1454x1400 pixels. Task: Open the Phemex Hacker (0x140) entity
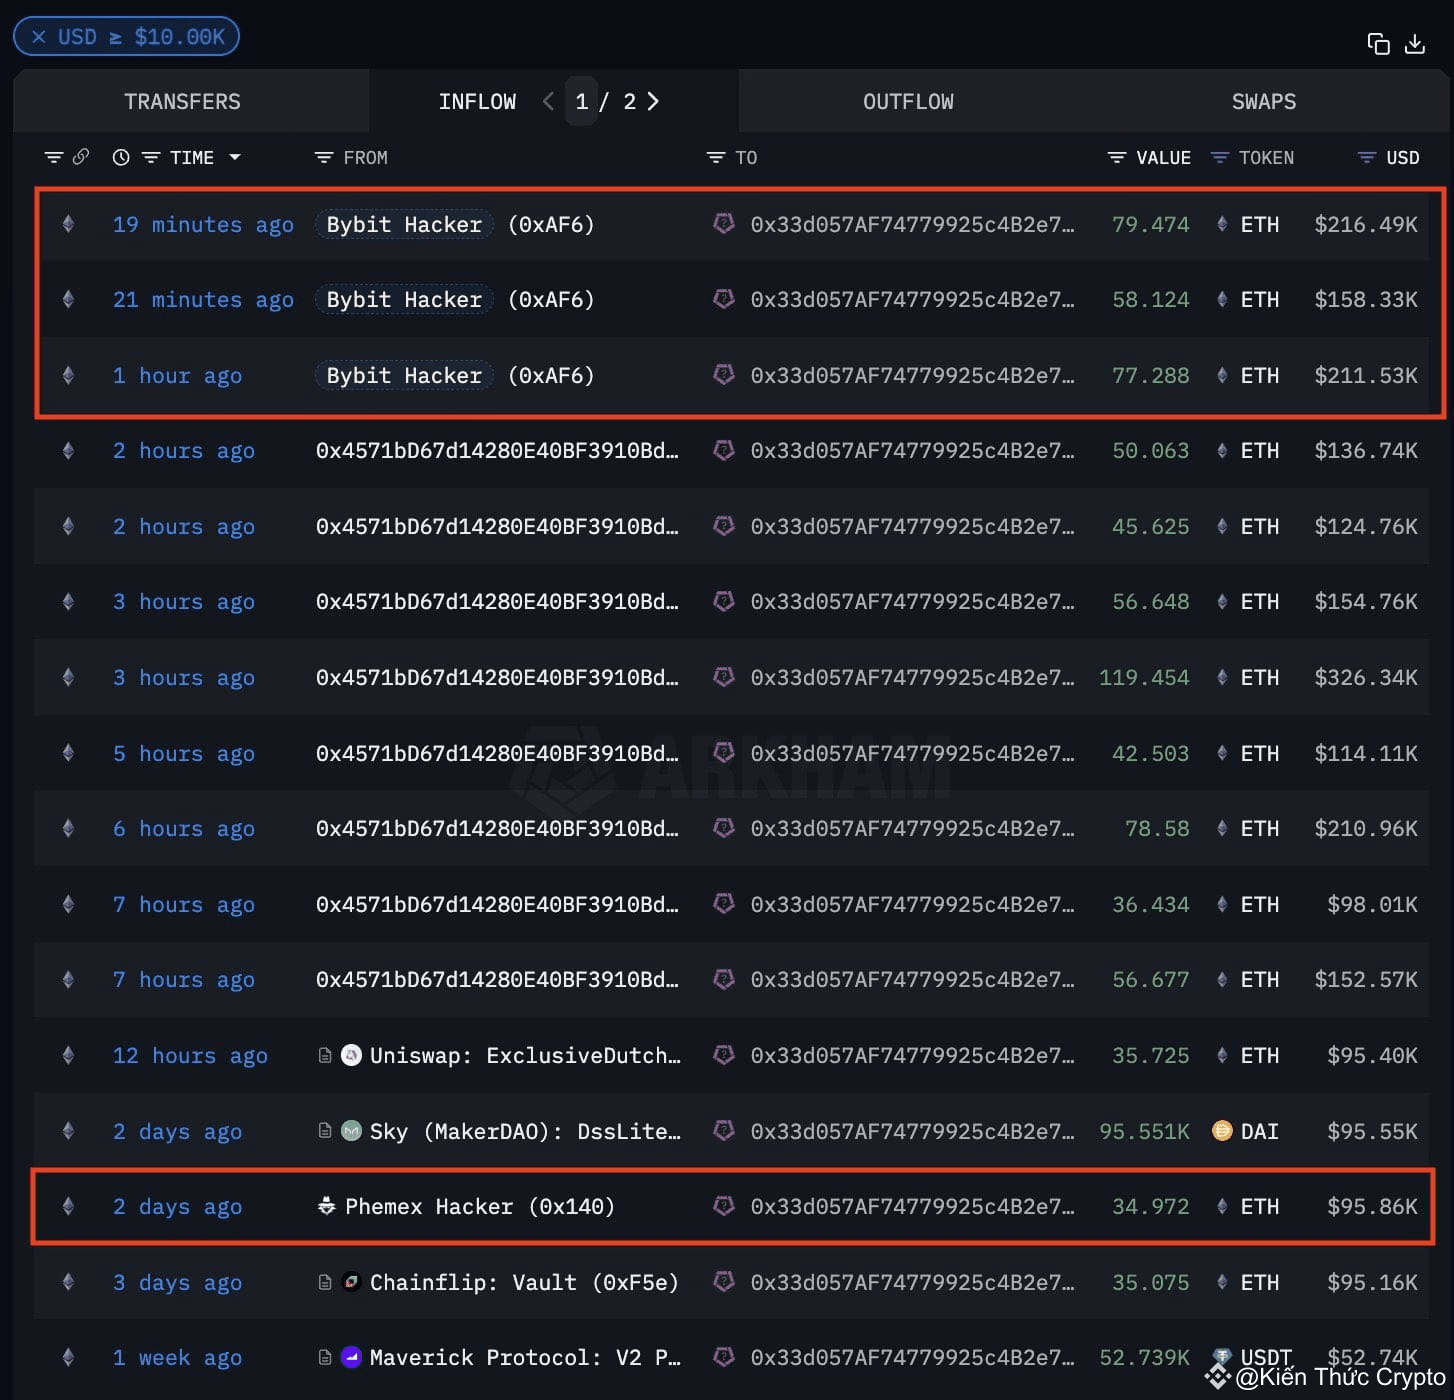[466, 1206]
